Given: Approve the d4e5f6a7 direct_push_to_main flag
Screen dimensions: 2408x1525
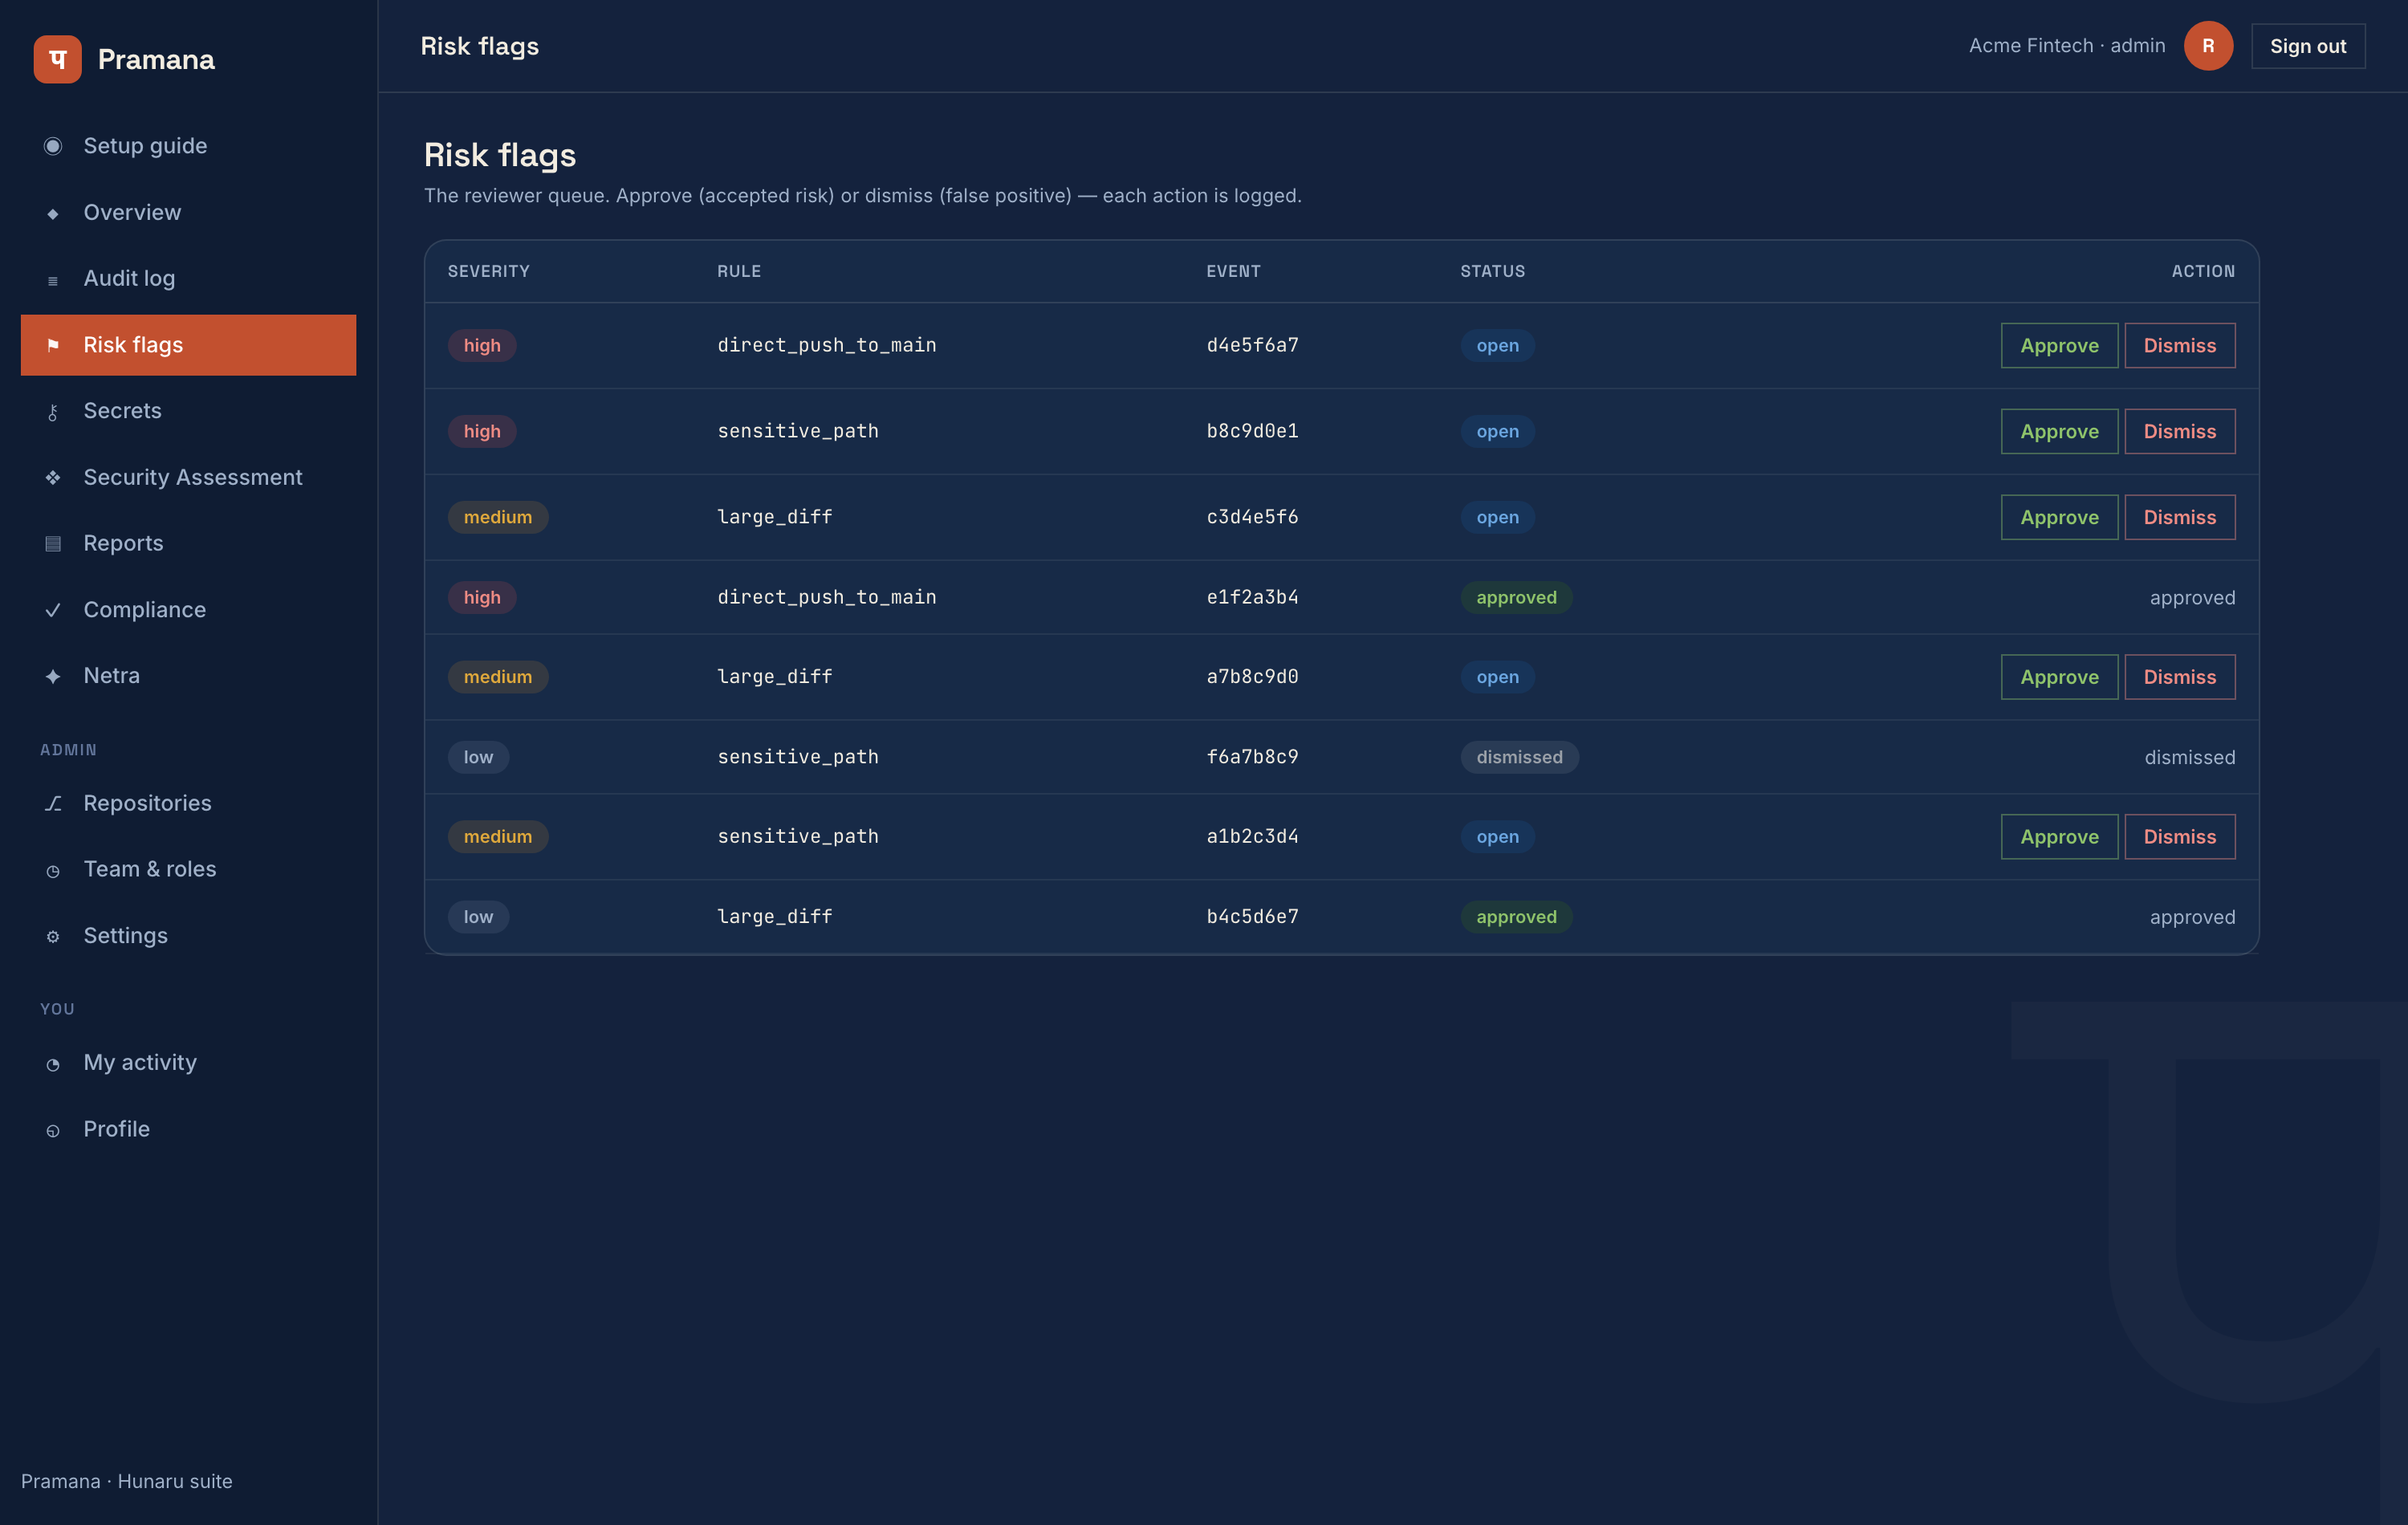Looking at the screenshot, I should coord(2059,345).
